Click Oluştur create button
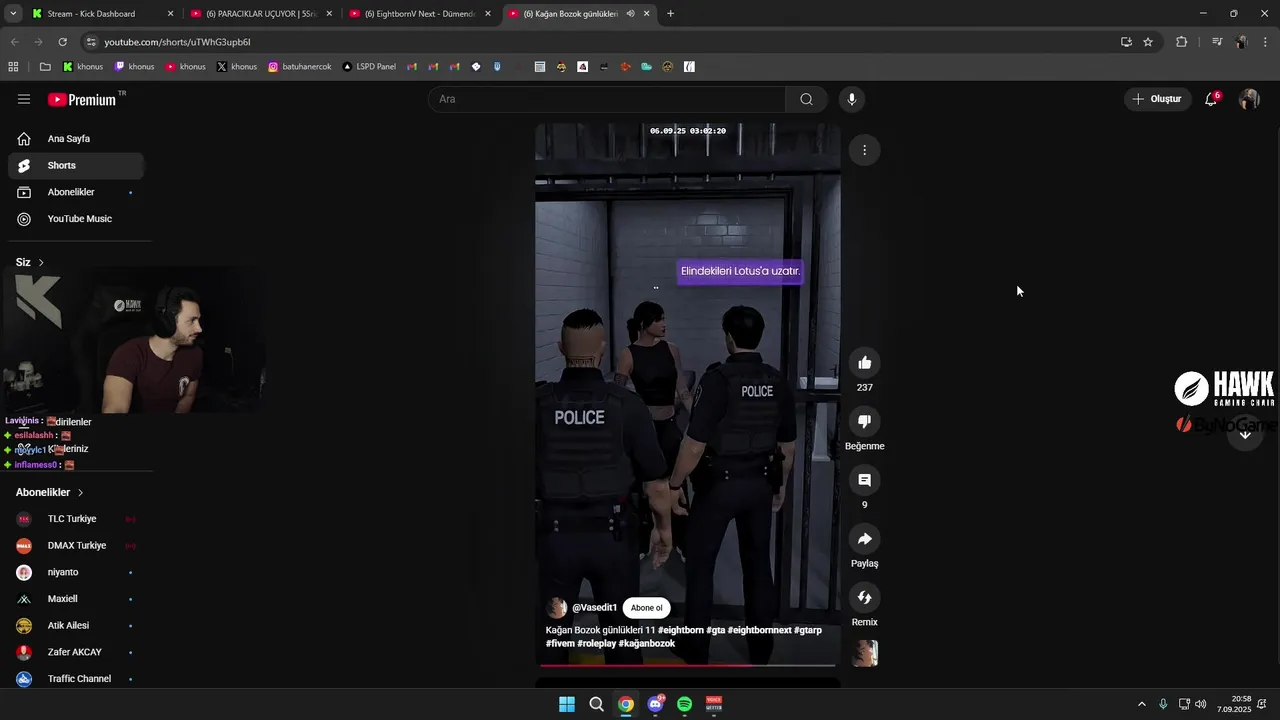Viewport: 1280px width, 720px height. pos(1156,99)
